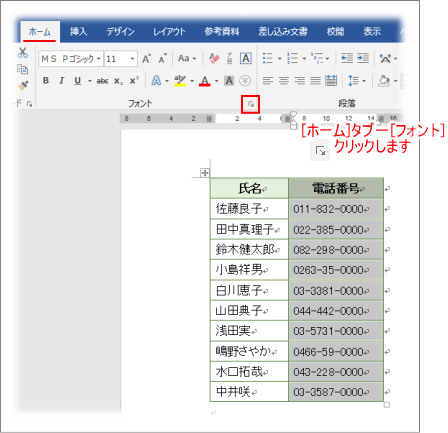The width and height of the screenshot is (448, 433).
Task: Open the Font dialog box launcher
Action: (251, 104)
